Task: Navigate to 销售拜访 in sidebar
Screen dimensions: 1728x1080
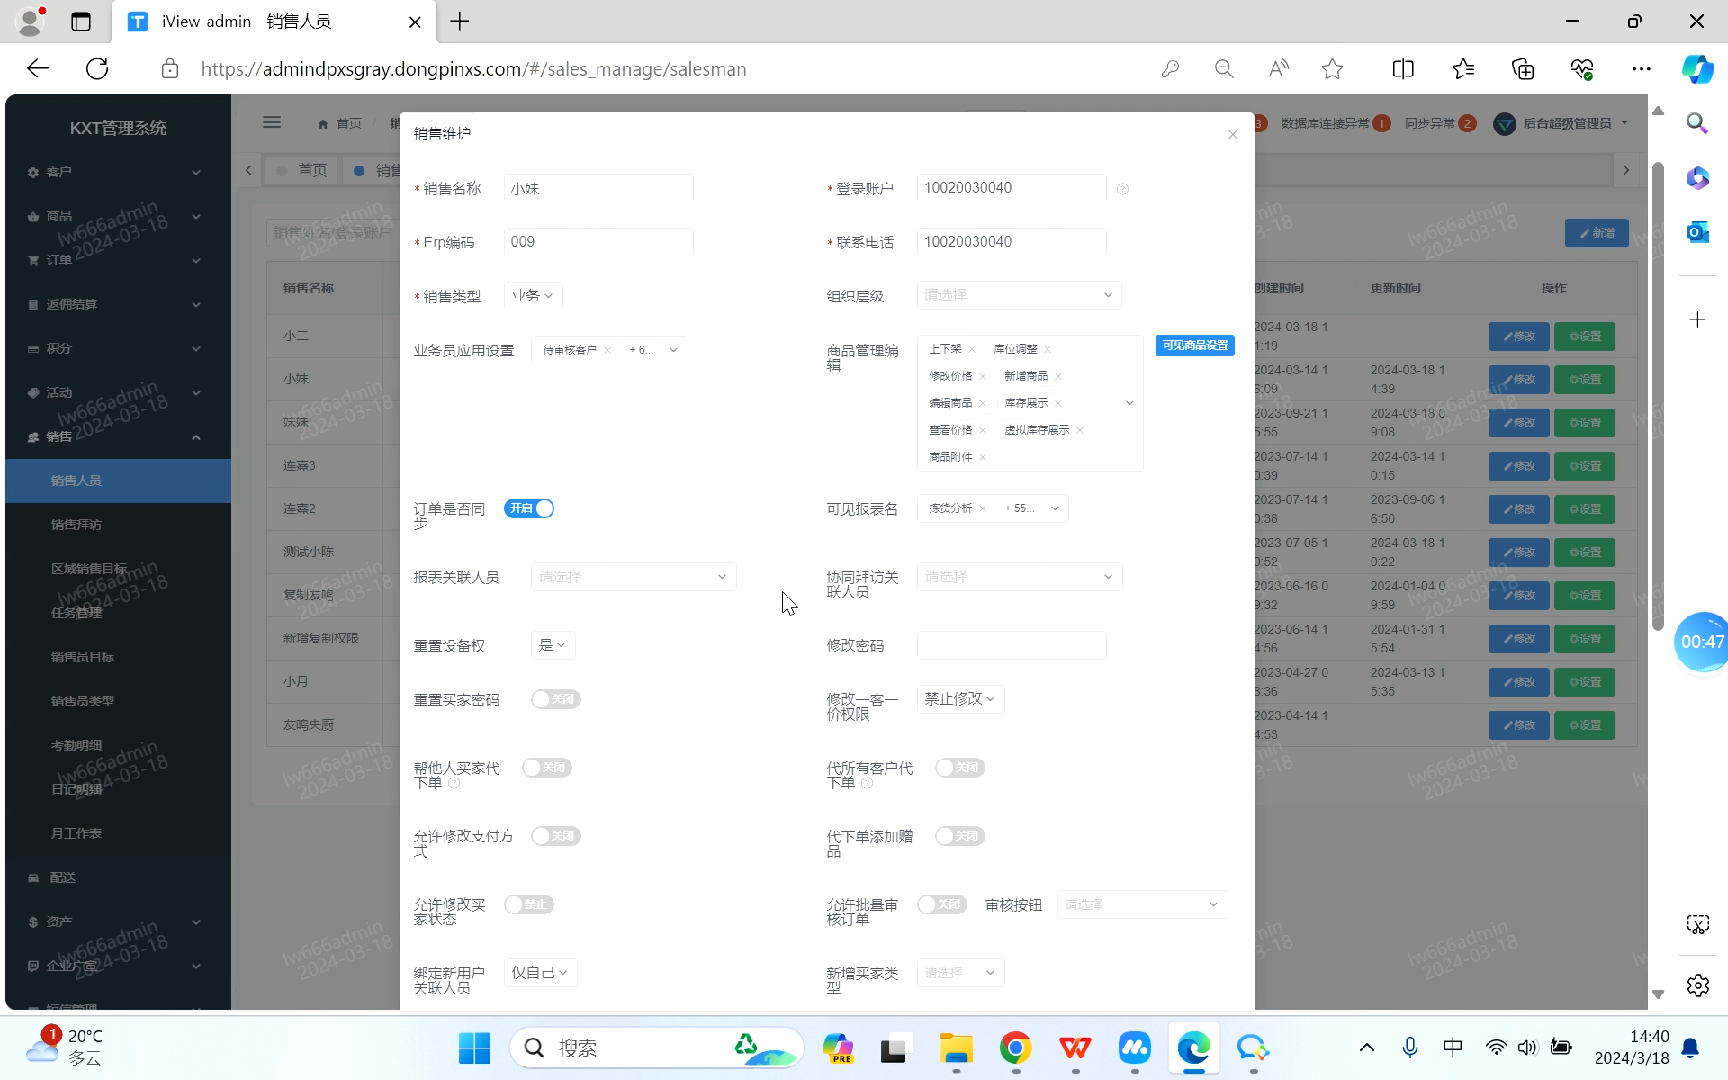Action: (x=76, y=524)
